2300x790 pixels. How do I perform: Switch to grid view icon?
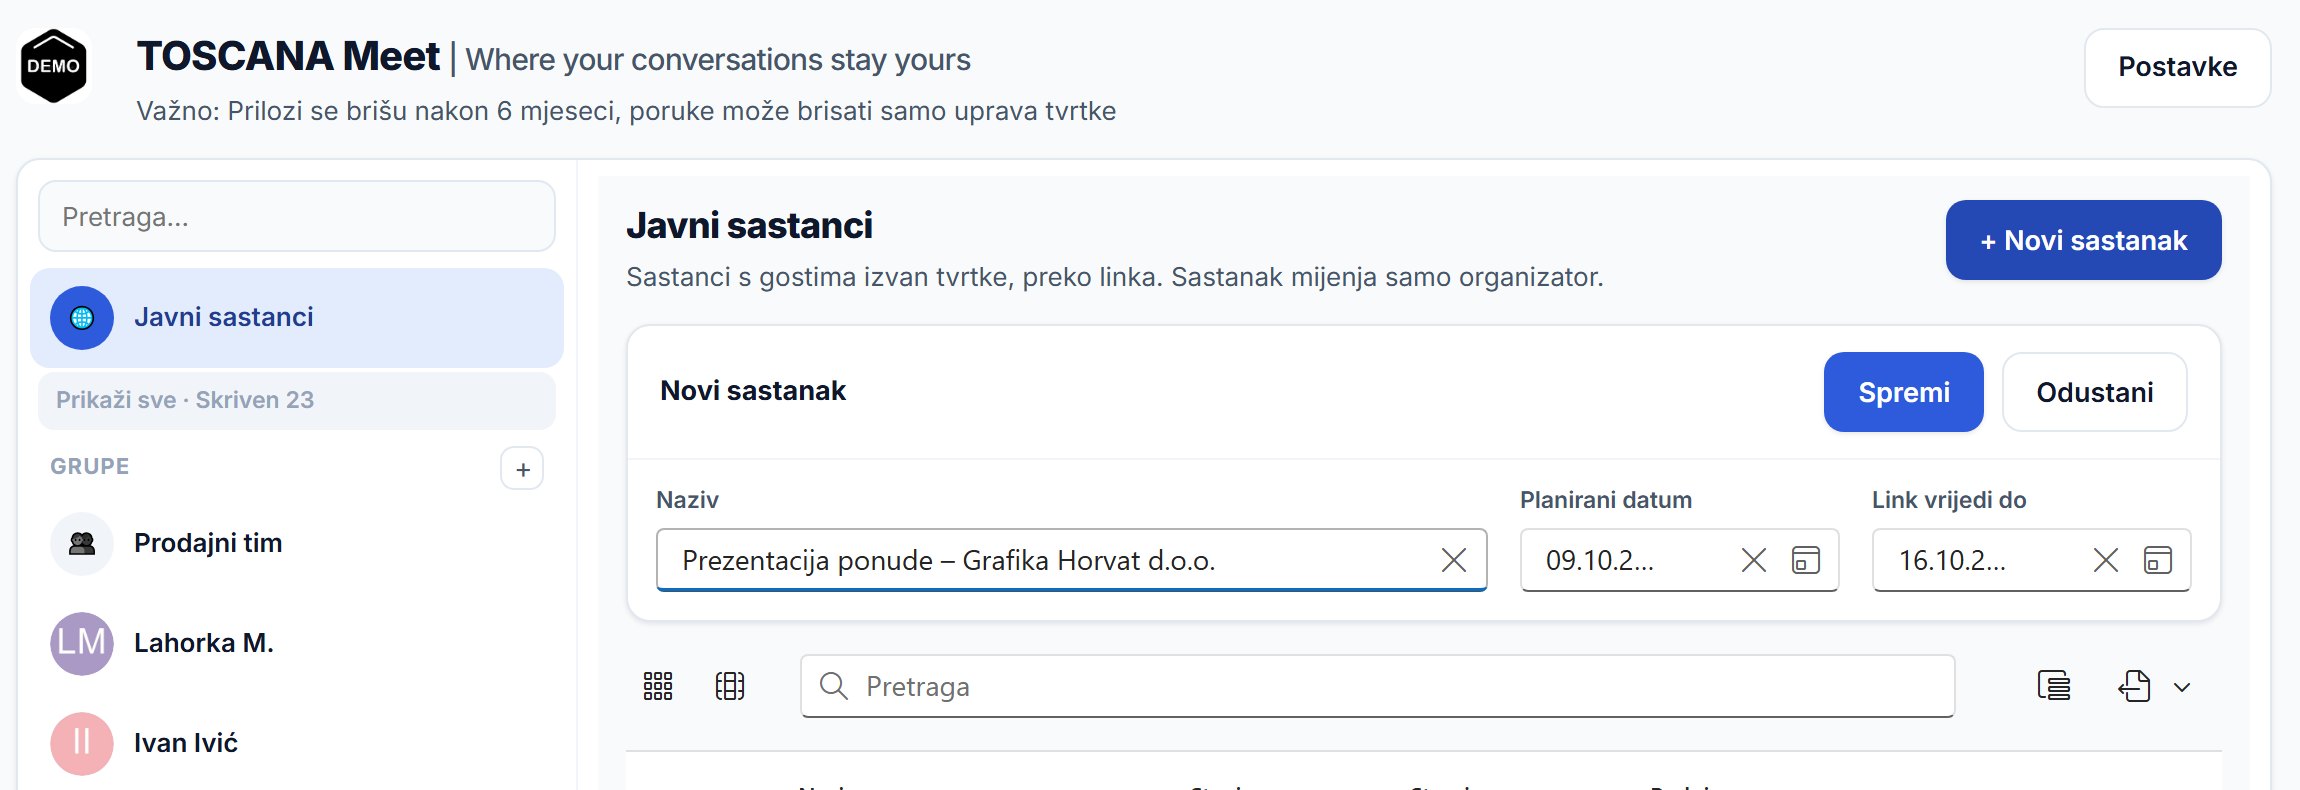pos(658,686)
